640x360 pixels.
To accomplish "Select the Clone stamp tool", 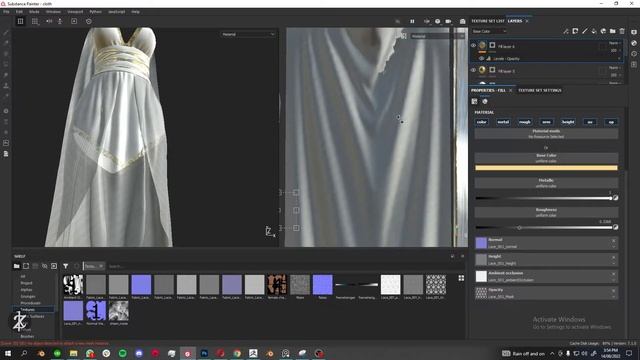I will [x=6, y=85].
